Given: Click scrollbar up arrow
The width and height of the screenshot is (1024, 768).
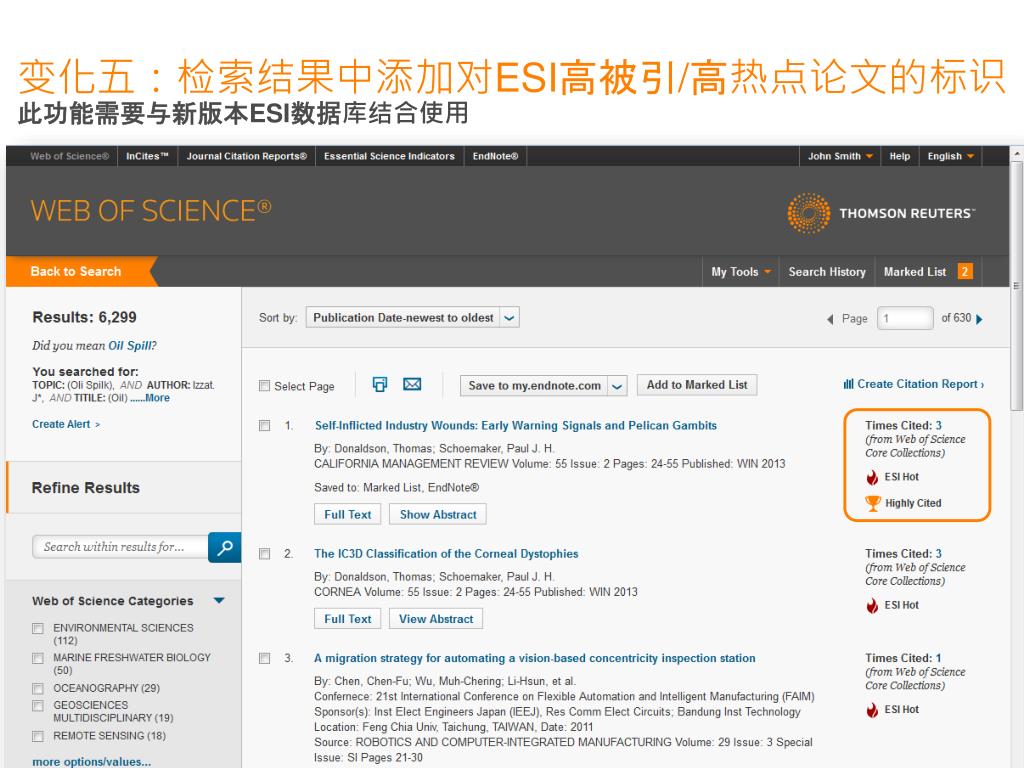Looking at the screenshot, I should pyautogui.click(x=1017, y=153).
